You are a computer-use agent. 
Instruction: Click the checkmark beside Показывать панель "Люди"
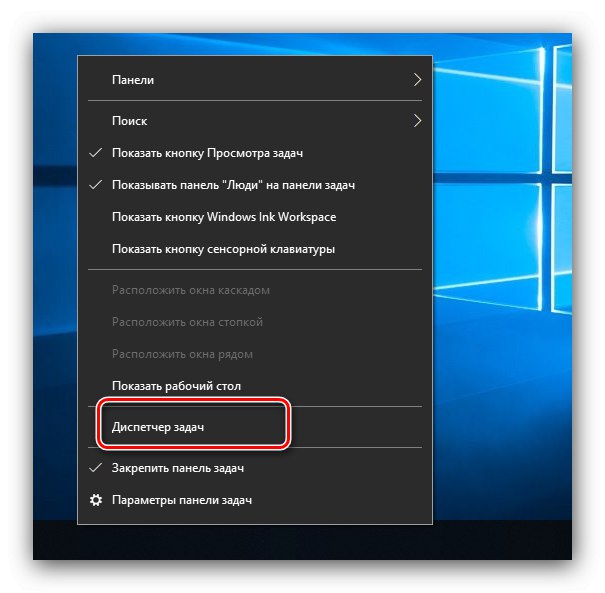coord(95,185)
